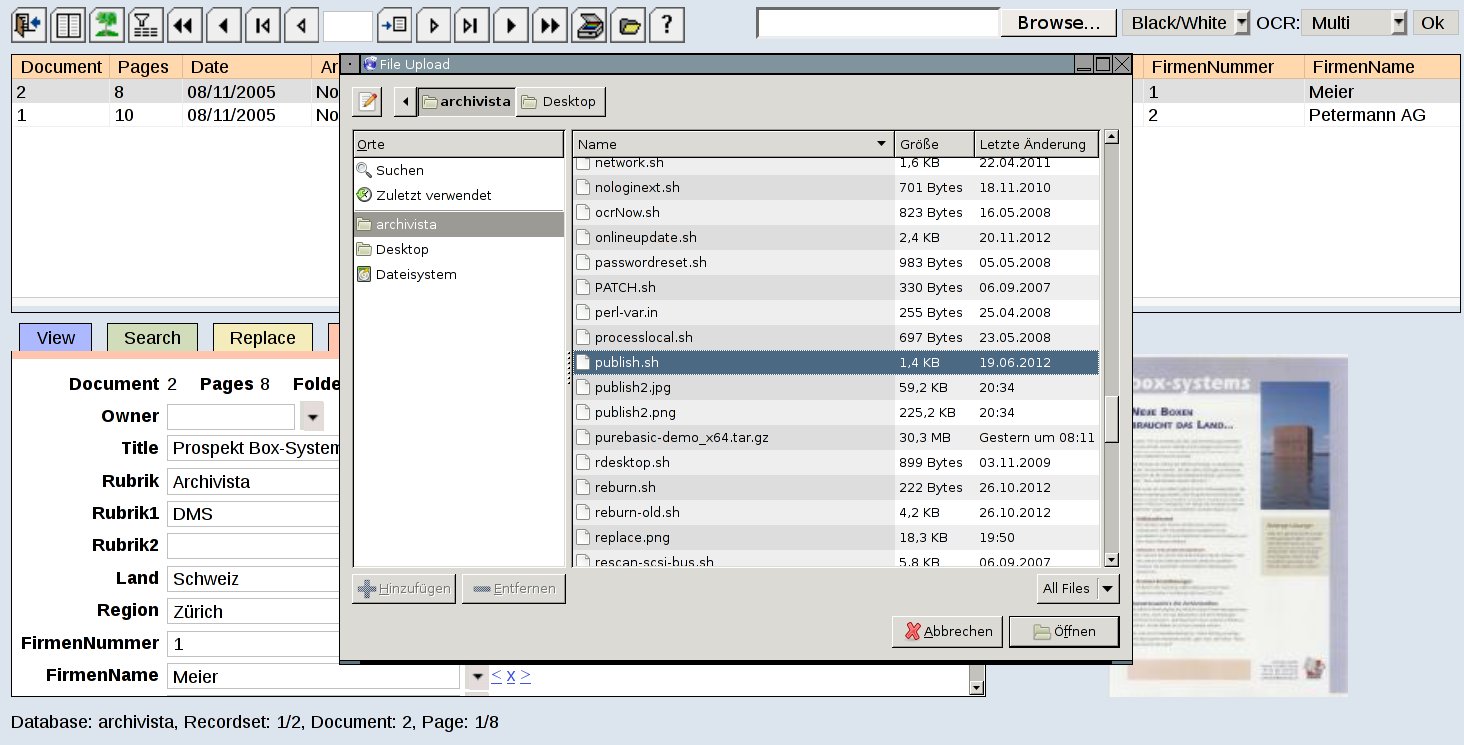Screen dimensions: 1464x745
Task: Click the hollow left arrow page icon
Action: click(x=301, y=25)
